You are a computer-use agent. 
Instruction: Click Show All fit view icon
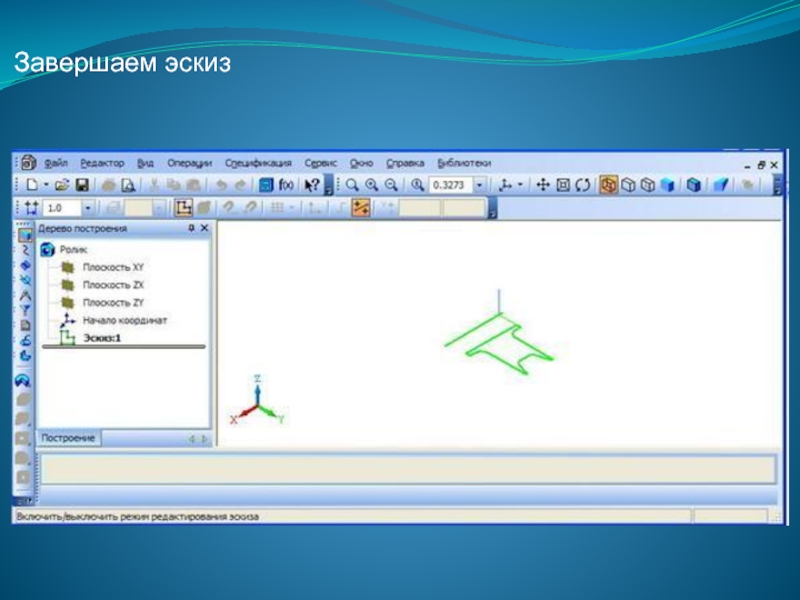(563, 185)
